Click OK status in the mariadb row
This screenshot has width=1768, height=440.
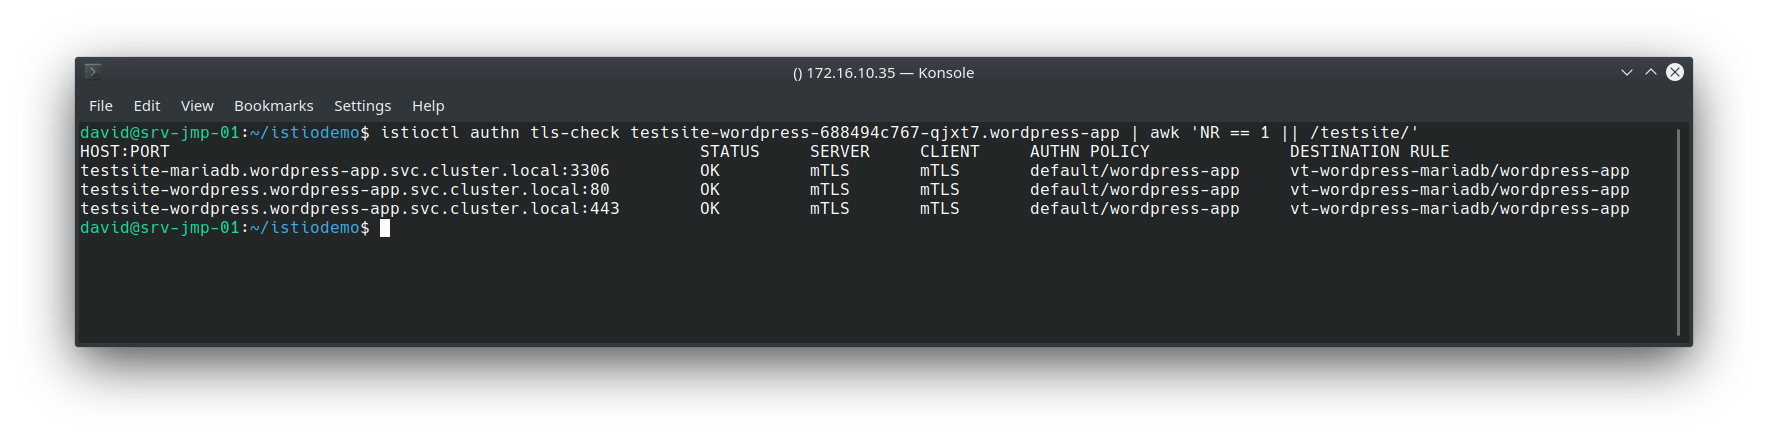pyautogui.click(x=710, y=171)
